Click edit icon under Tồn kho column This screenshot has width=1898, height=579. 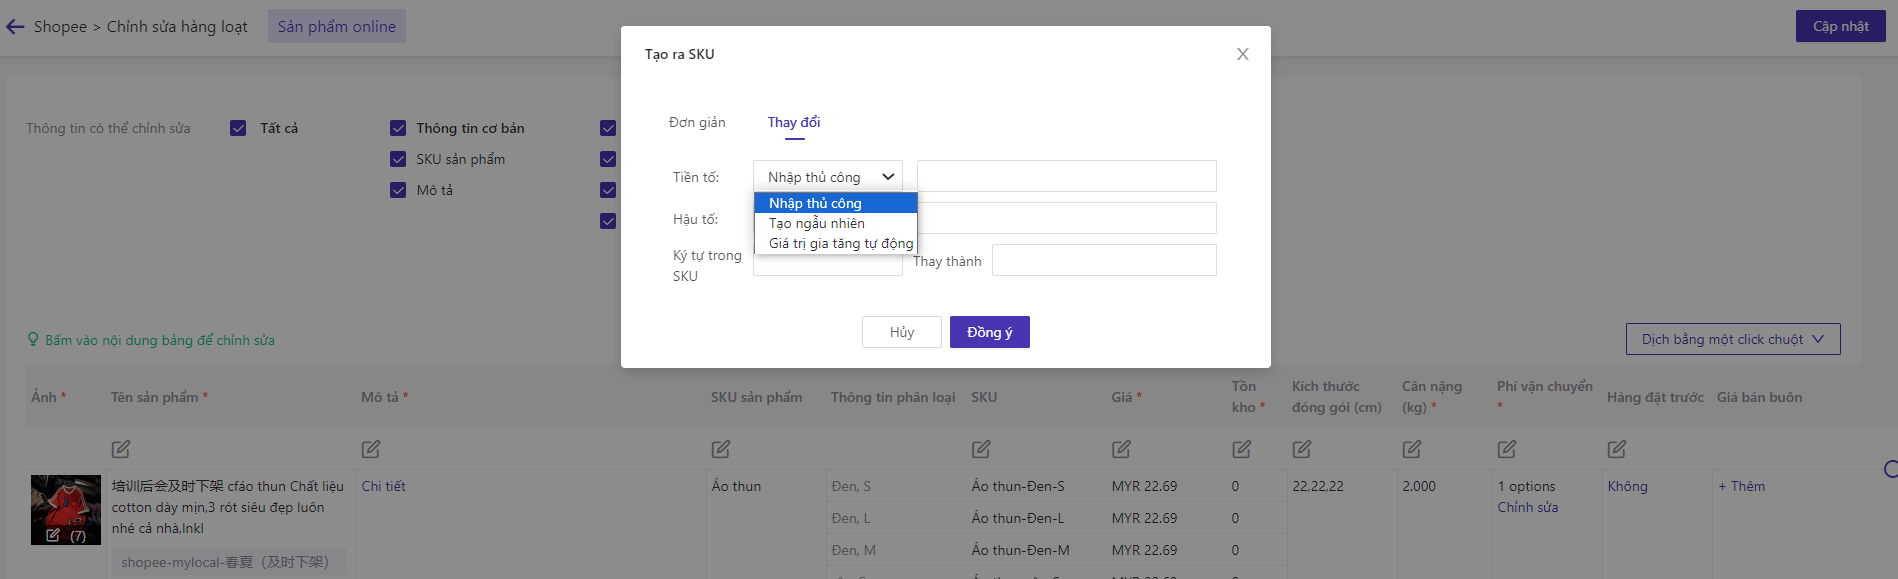(x=1241, y=449)
